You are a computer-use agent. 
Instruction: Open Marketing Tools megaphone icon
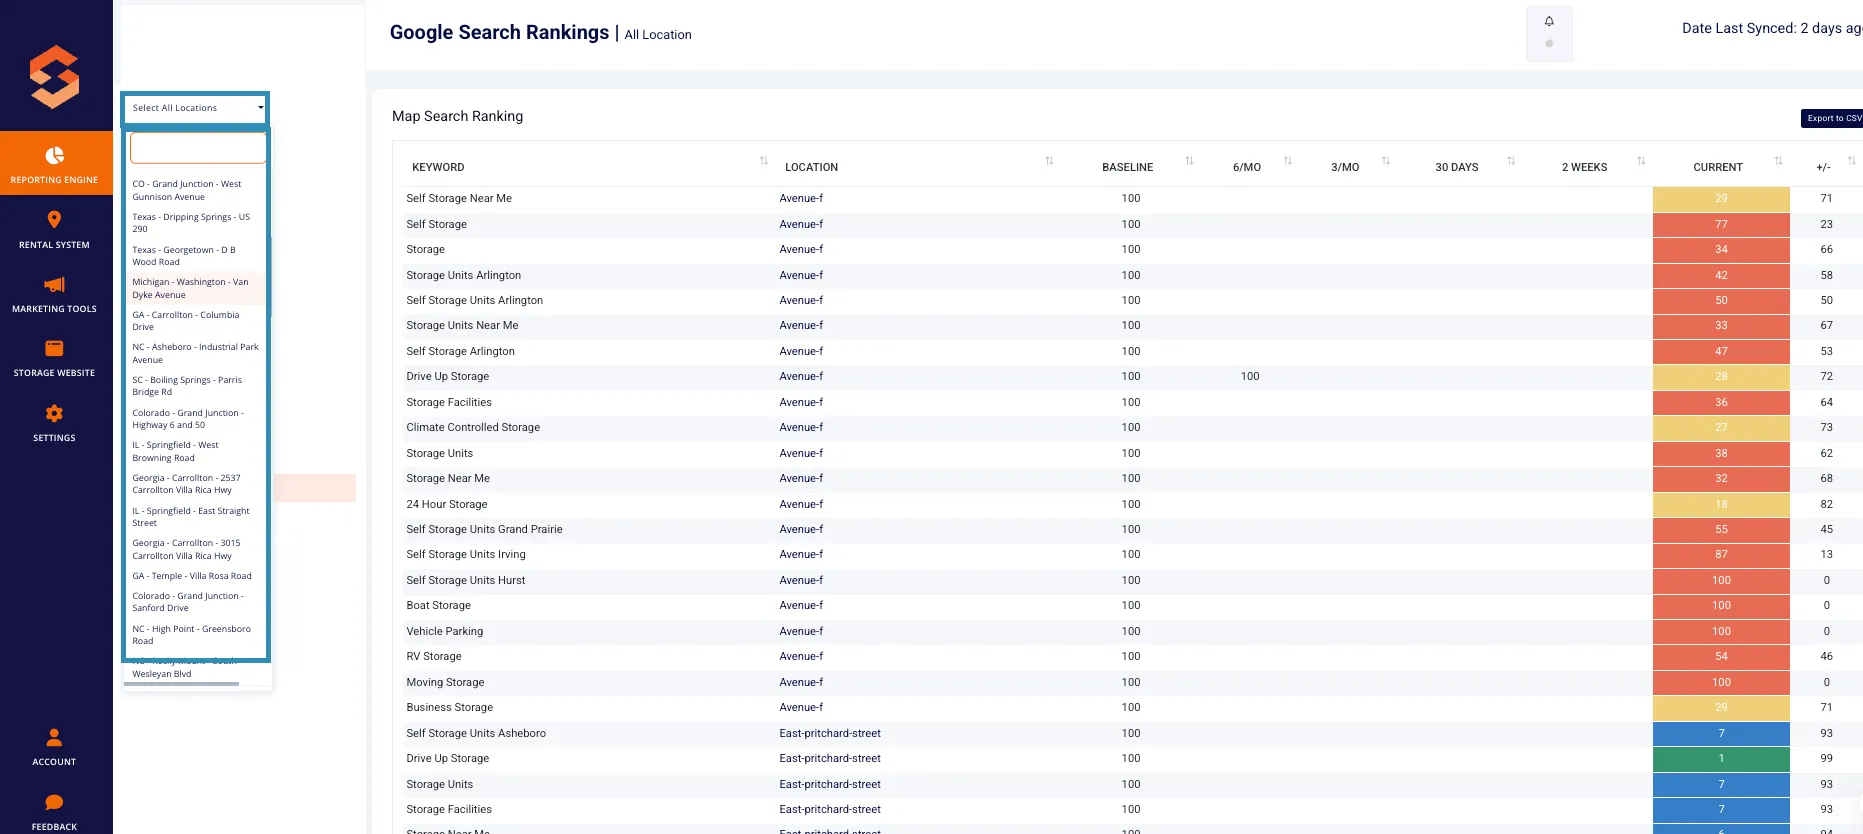[x=54, y=285]
